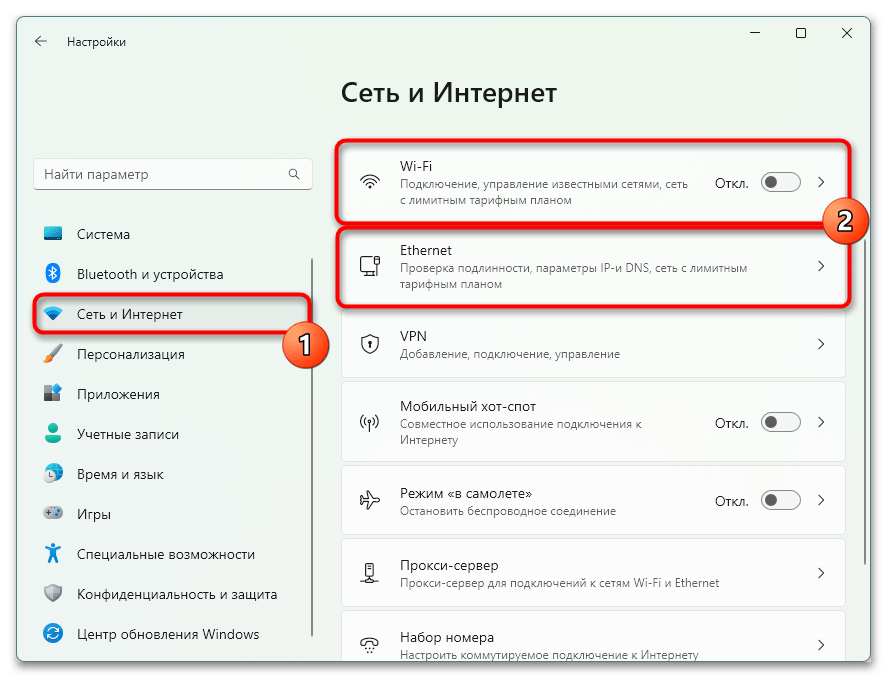Open the VPN settings title
887x678 pixels.
click(x=413, y=336)
